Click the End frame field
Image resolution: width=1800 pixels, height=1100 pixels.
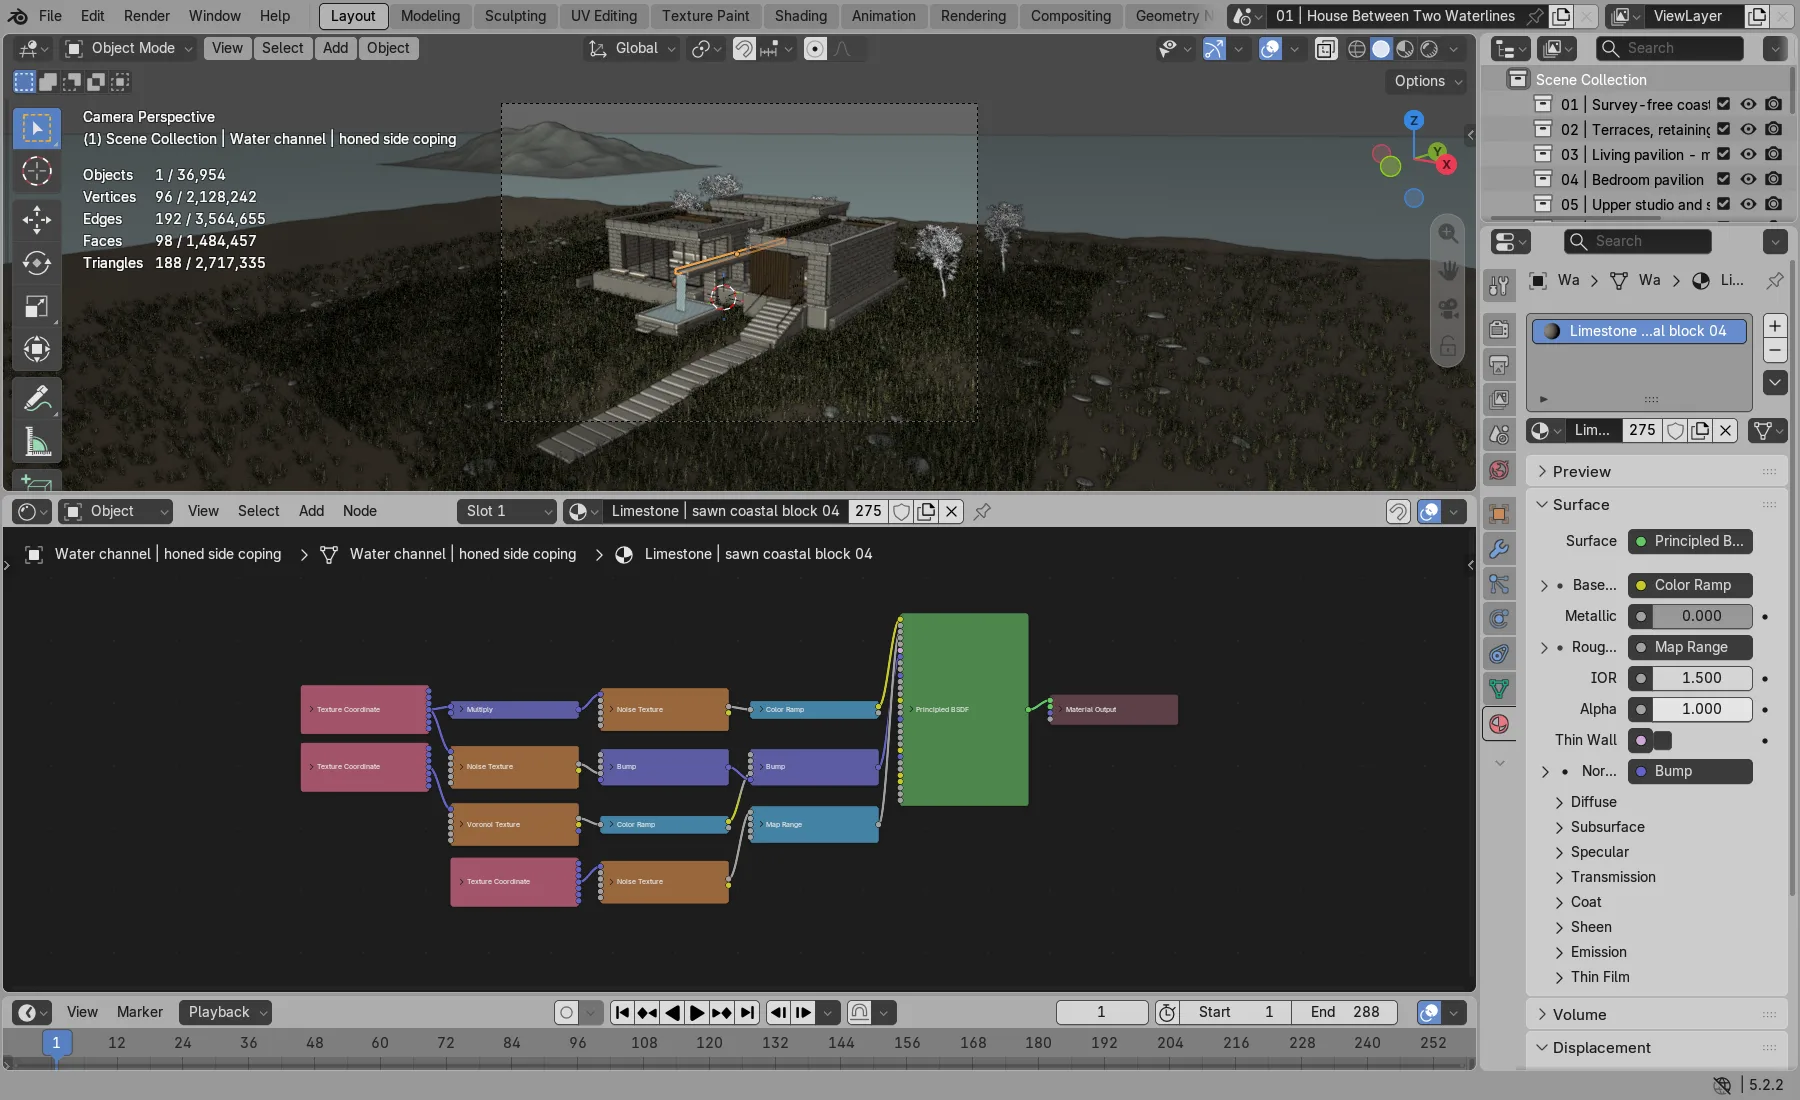[x=1345, y=1012]
